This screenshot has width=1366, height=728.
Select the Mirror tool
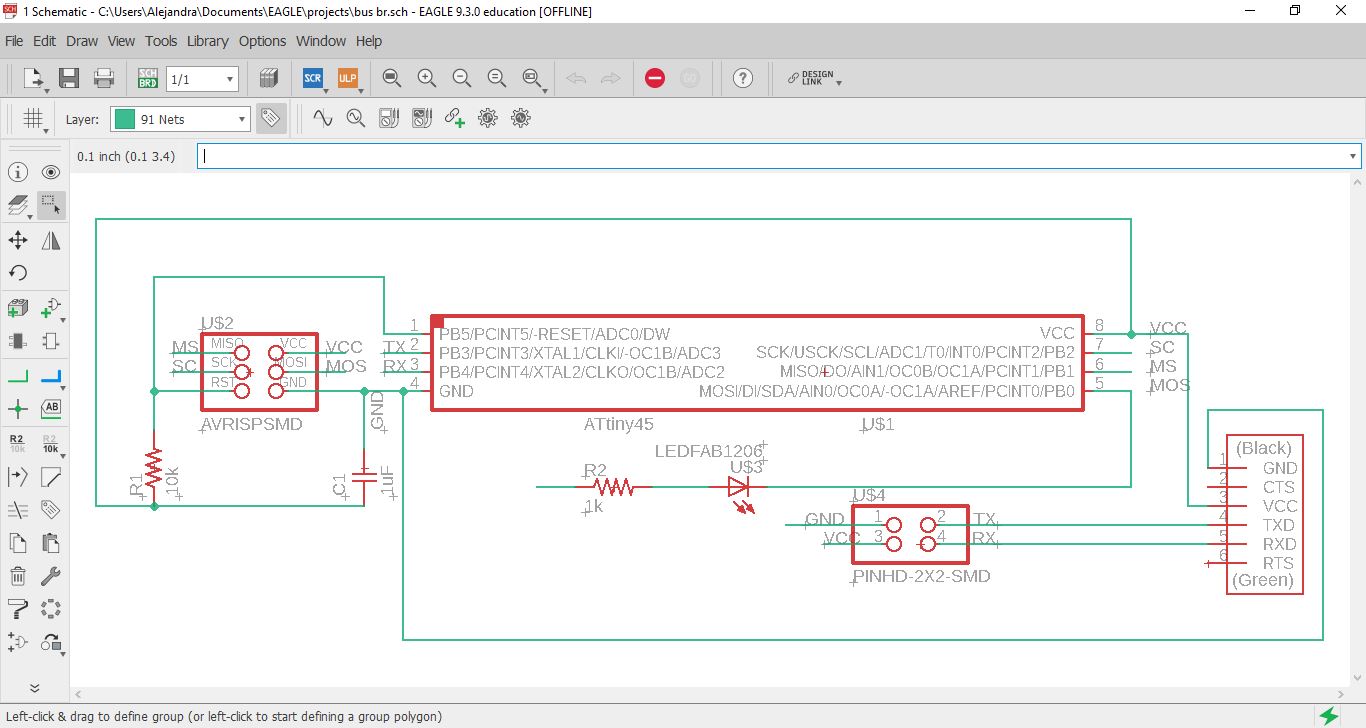point(51,240)
